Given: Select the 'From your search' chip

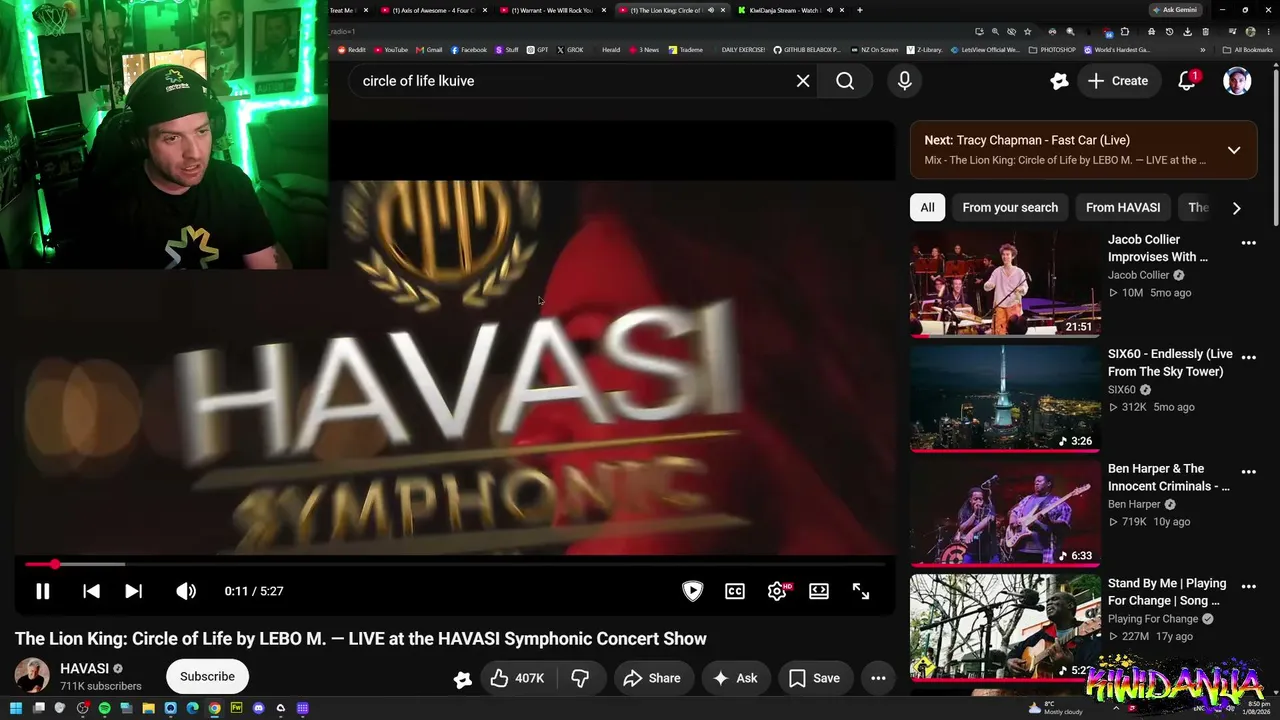Looking at the screenshot, I should tap(1010, 207).
